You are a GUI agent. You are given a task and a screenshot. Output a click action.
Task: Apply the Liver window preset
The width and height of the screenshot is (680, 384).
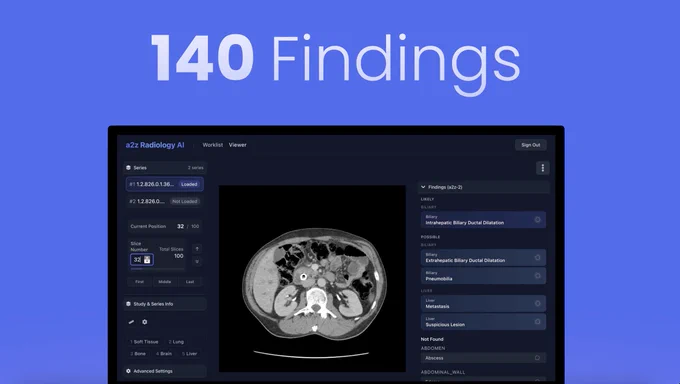coord(190,354)
